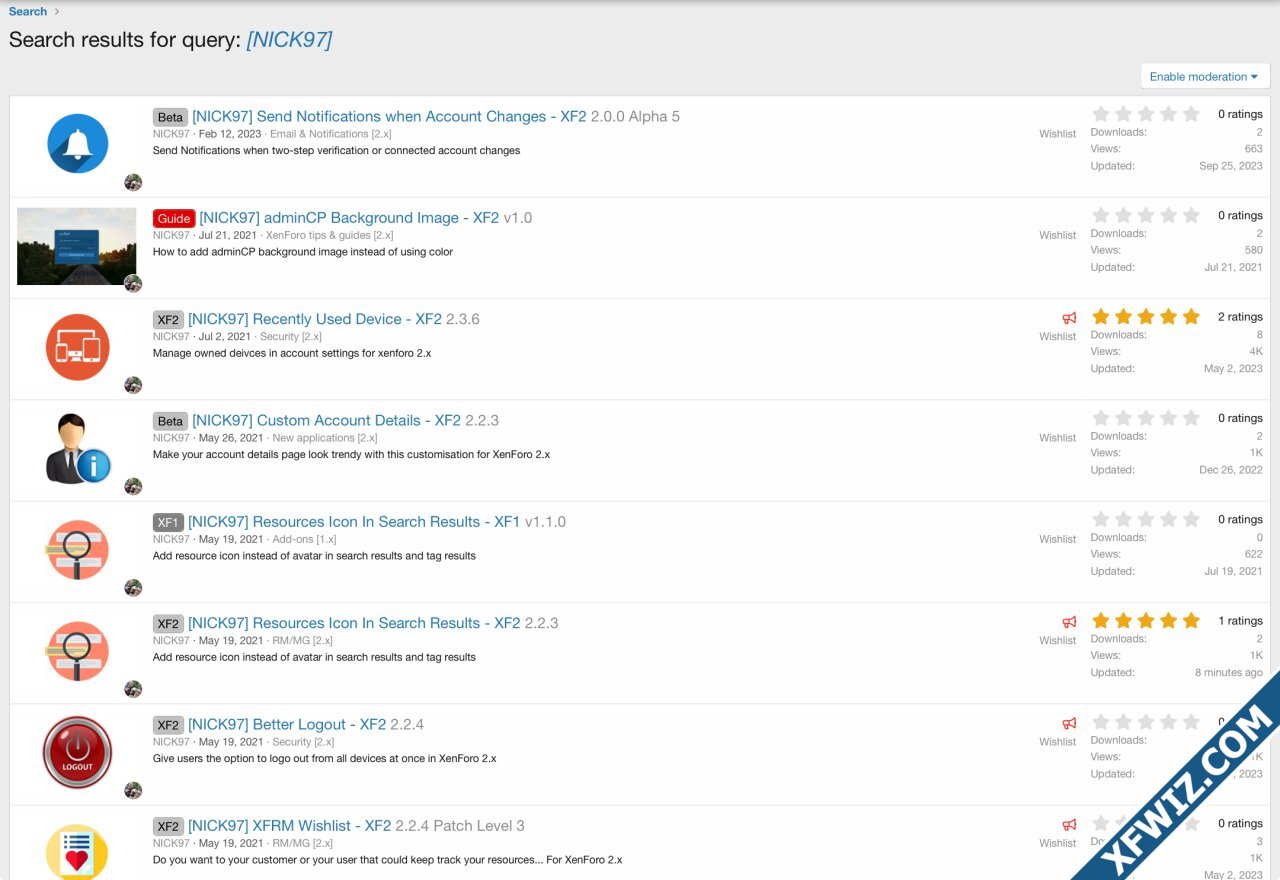Open Recently Used Device - XF2 resource
Viewport: 1280px width, 880px height.
pyautogui.click(x=315, y=319)
